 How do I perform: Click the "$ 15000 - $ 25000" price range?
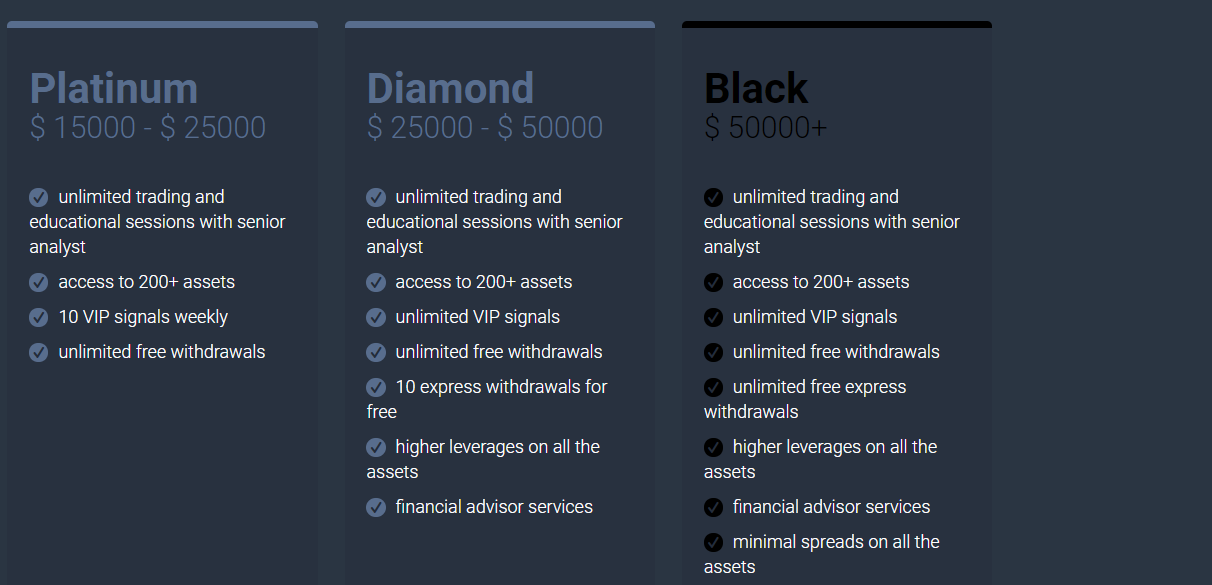148,128
